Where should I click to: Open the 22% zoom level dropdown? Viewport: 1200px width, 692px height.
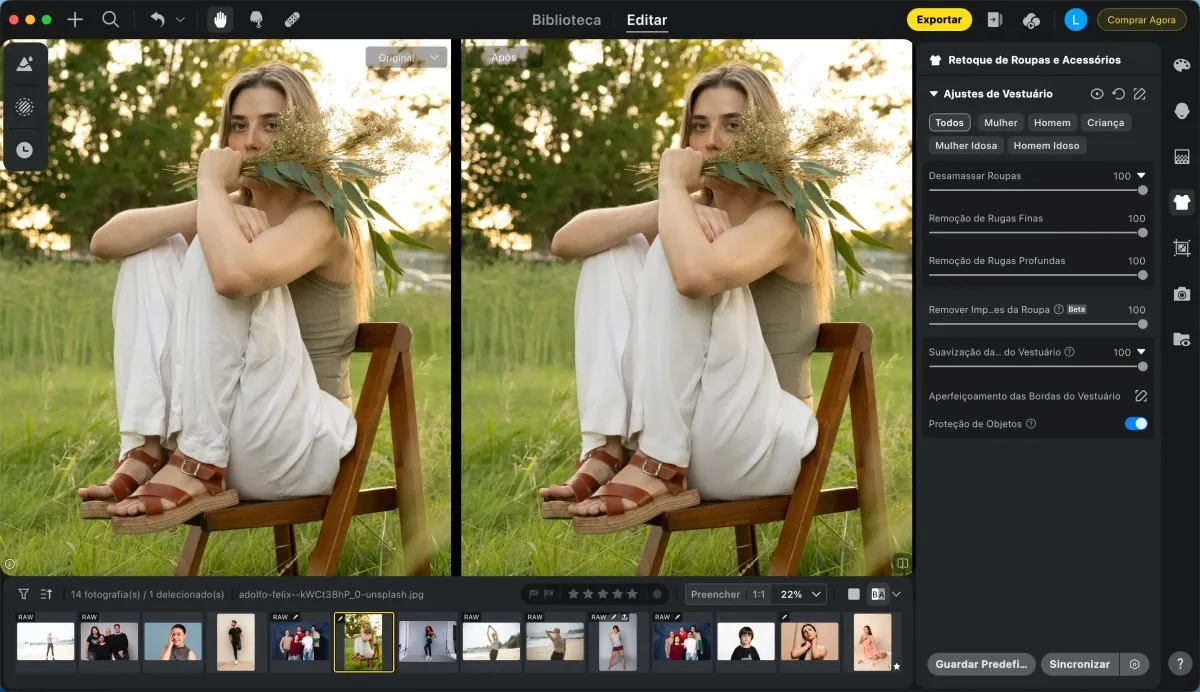point(800,594)
